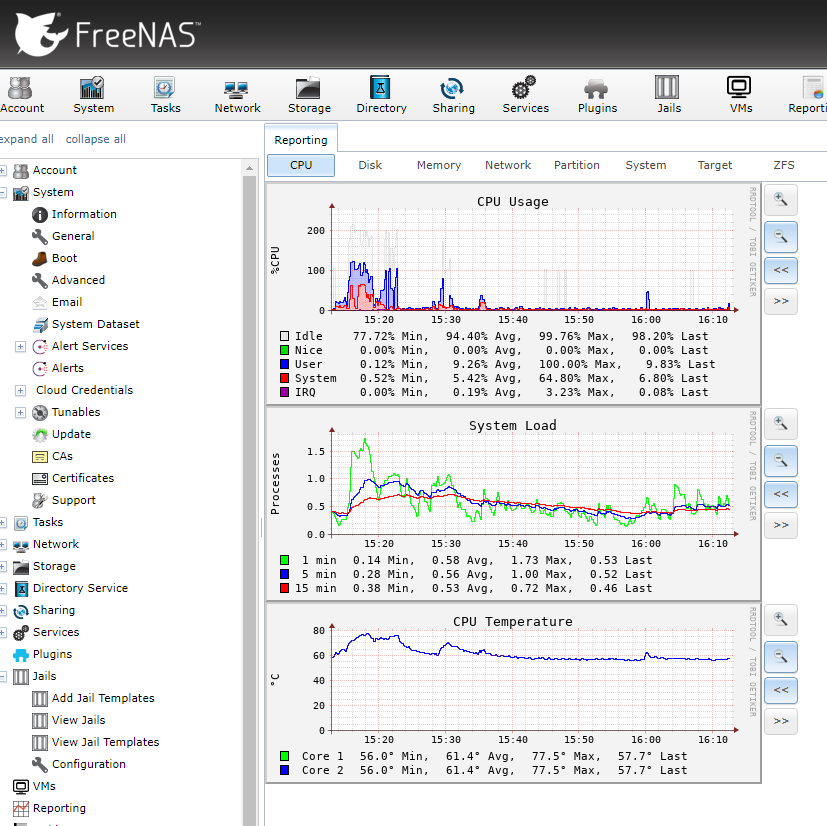Viewport: 827px width, 826px height.
Task: Open Plugins from the top toolbar
Action: (597, 95)
